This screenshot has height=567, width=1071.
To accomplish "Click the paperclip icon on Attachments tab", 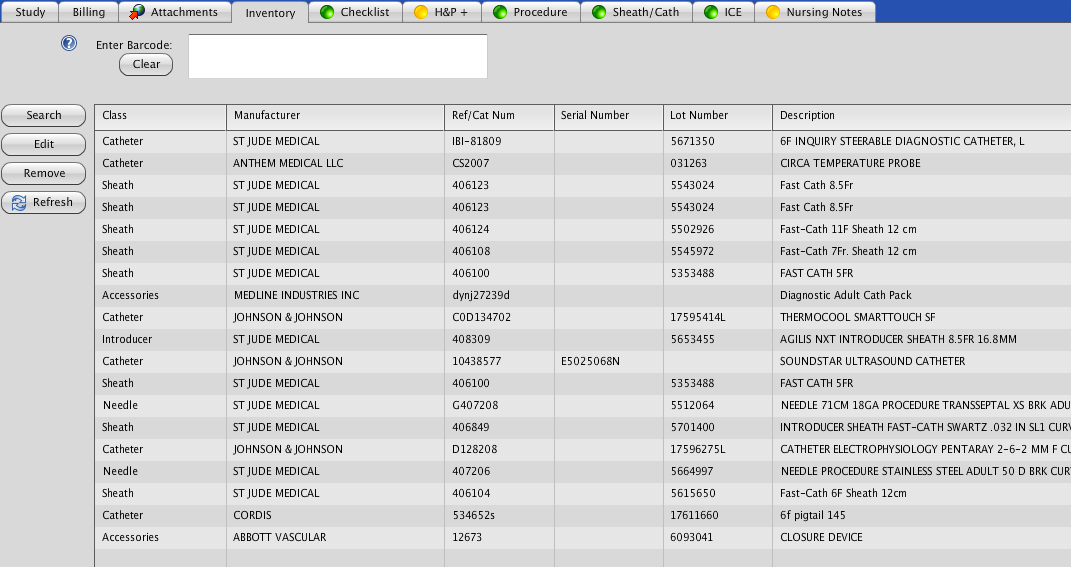I will 137,12.
